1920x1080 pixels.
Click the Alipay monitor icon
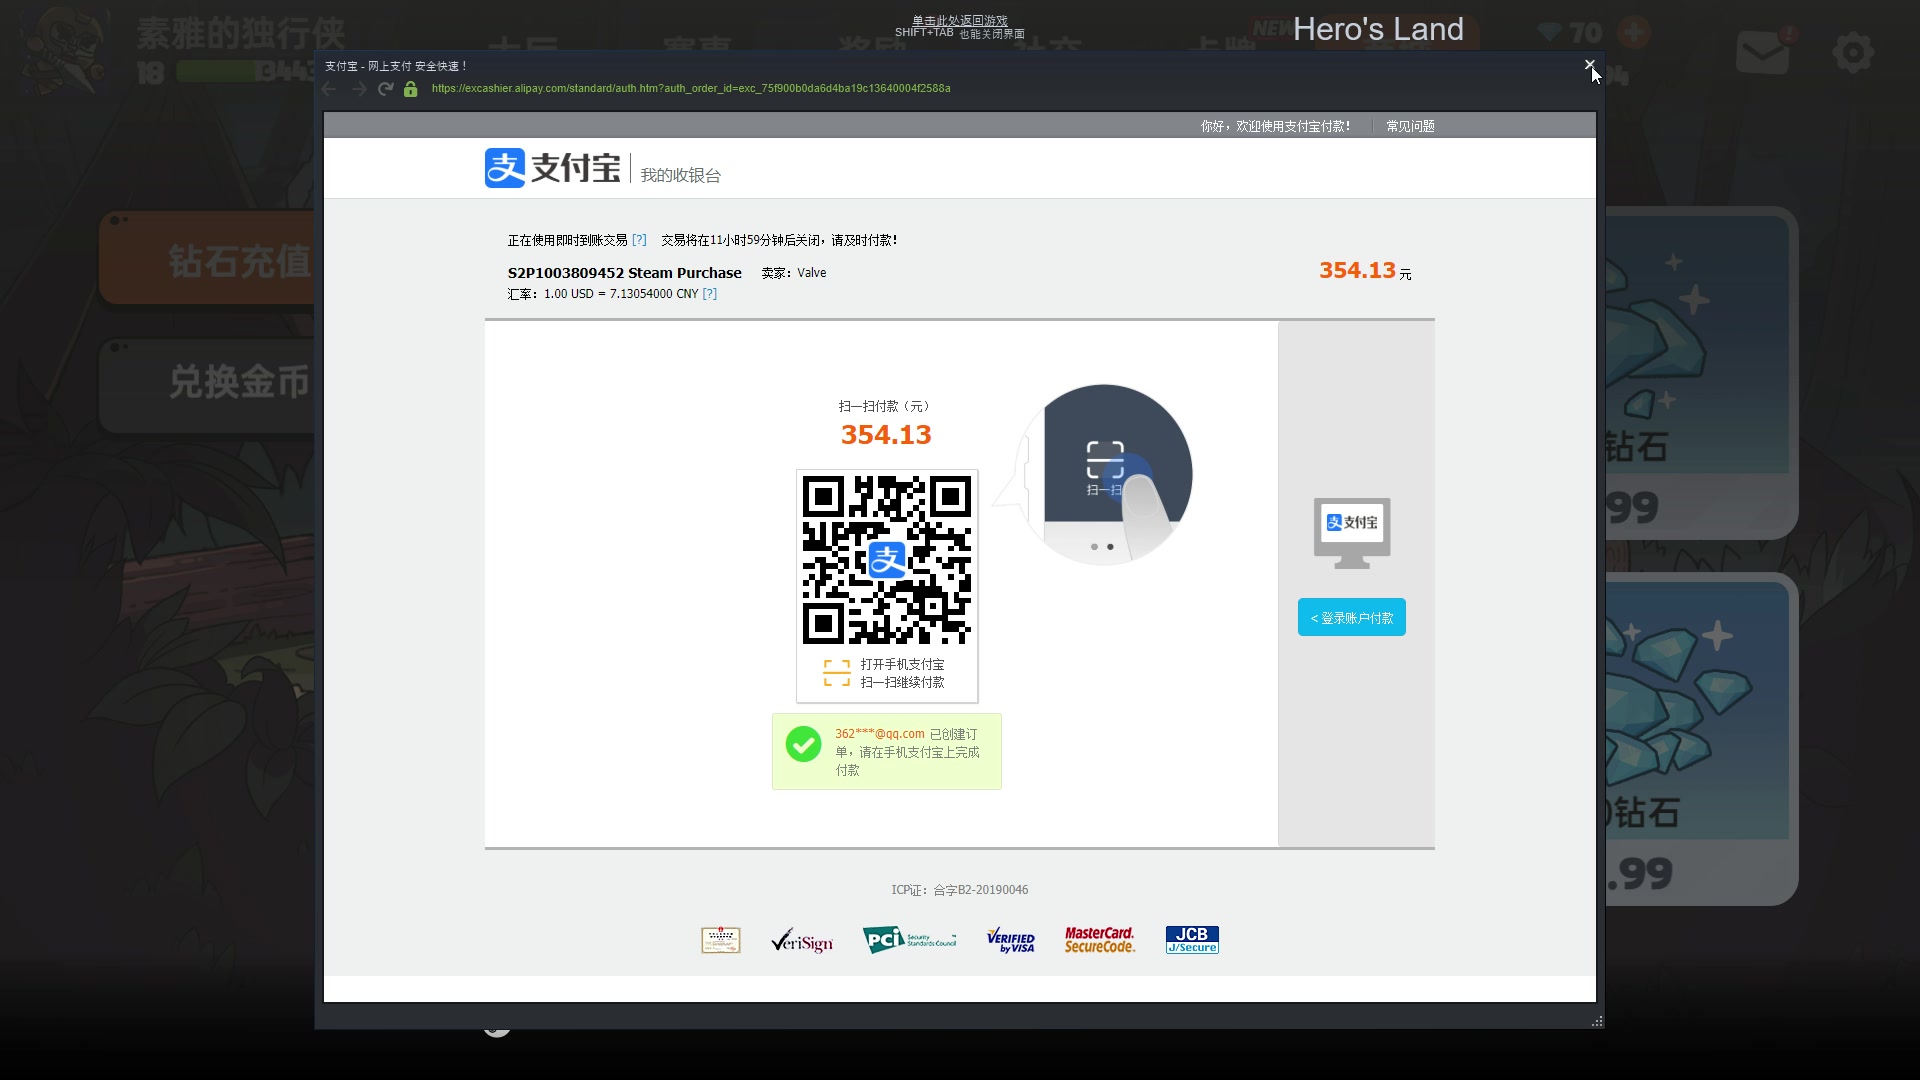tap(1352, 533)
